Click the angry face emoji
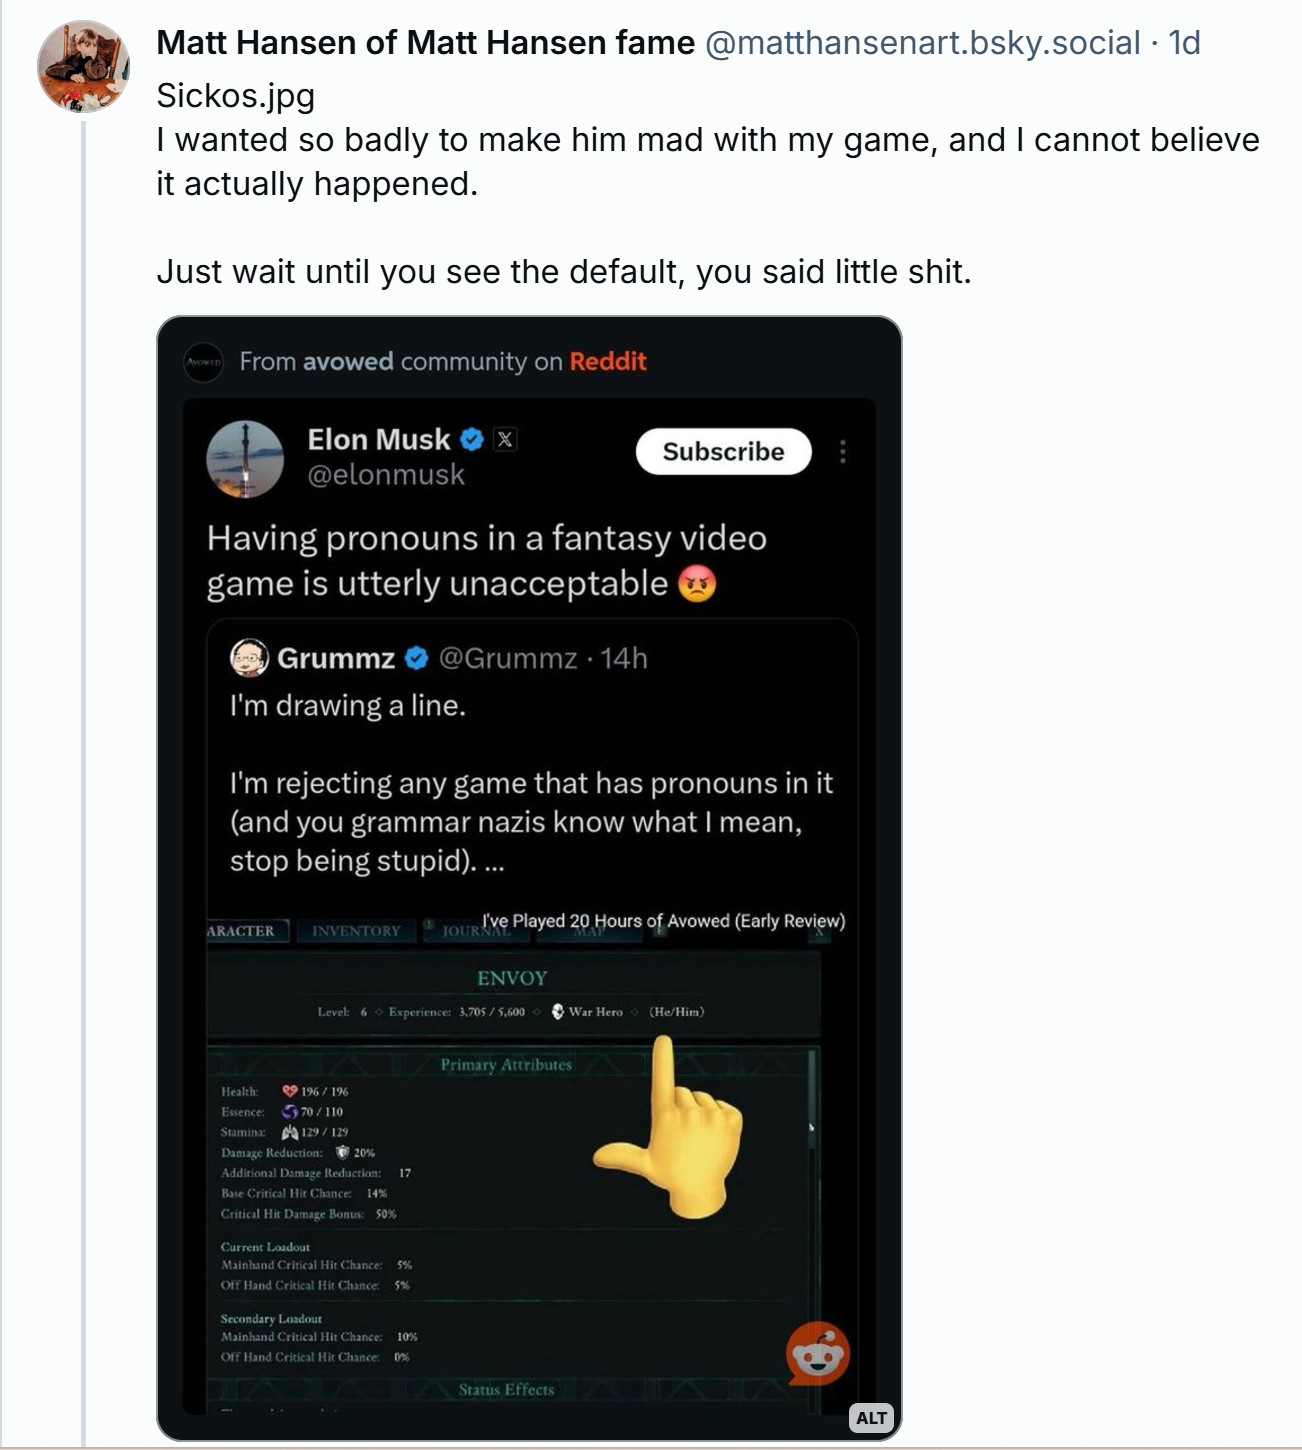Screen dimensions: 1302x1450 697,584
